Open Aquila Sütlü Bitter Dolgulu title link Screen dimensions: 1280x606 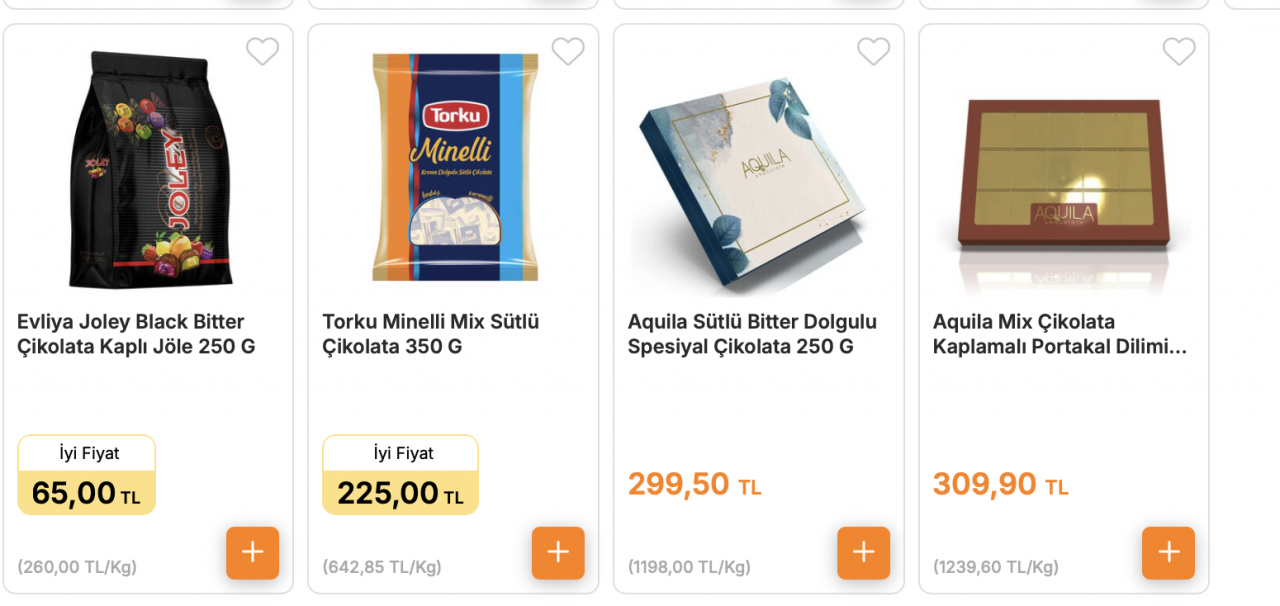click(x=752, y=334)
